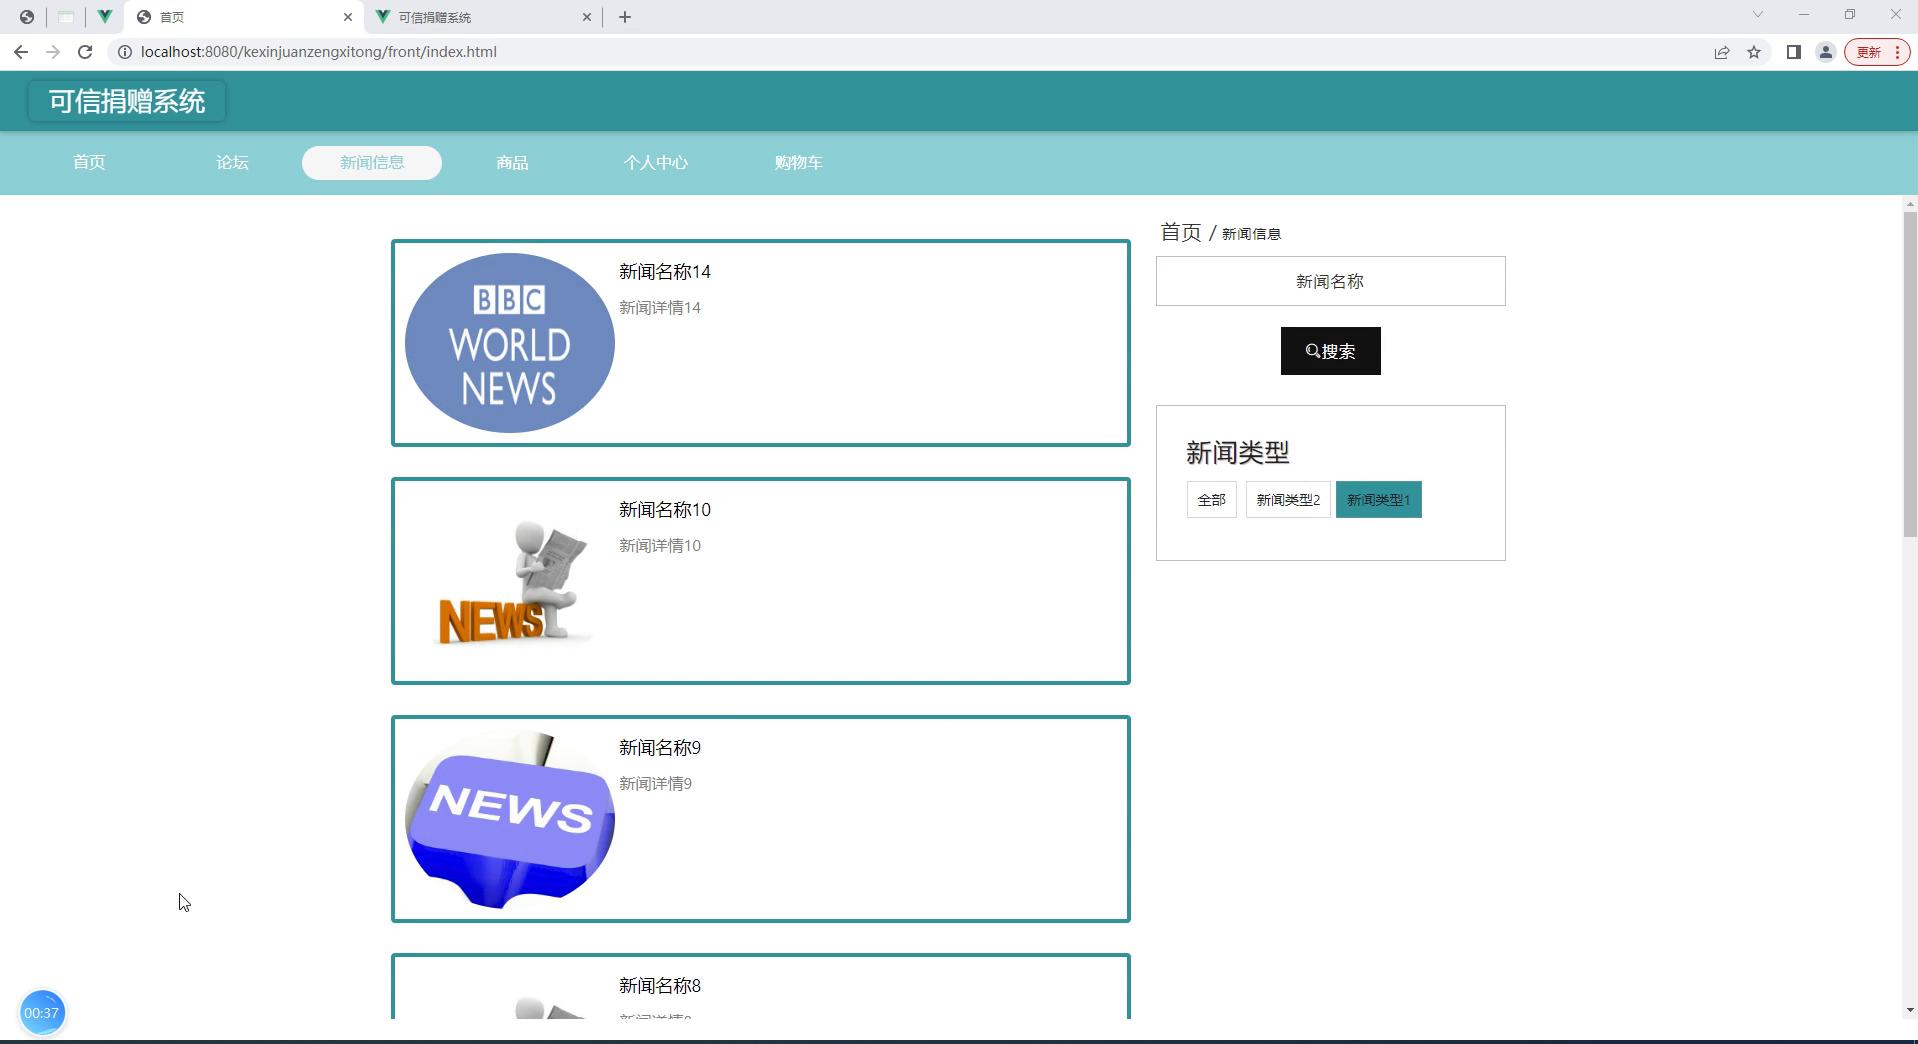This screenshot has width=1918, height=1044.
Task: Click the page vertical scrollbar thumb
Action: (x=1910, y=375)
